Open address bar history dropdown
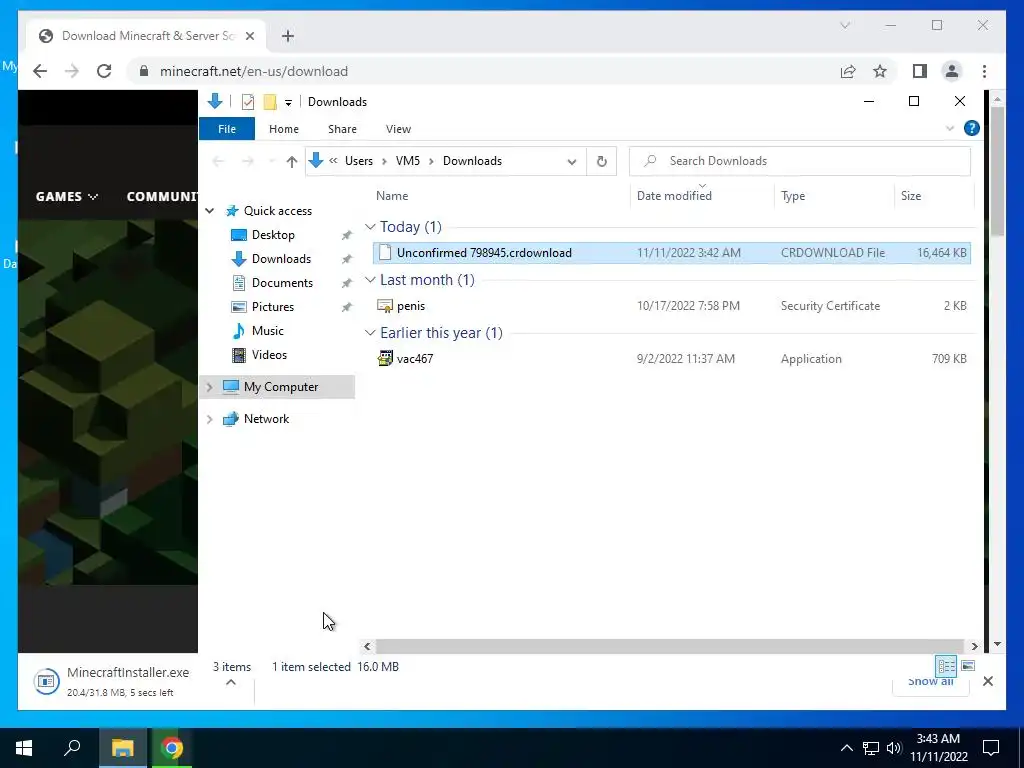This screenshot has height=768, width=1024. tap(571, 161)
